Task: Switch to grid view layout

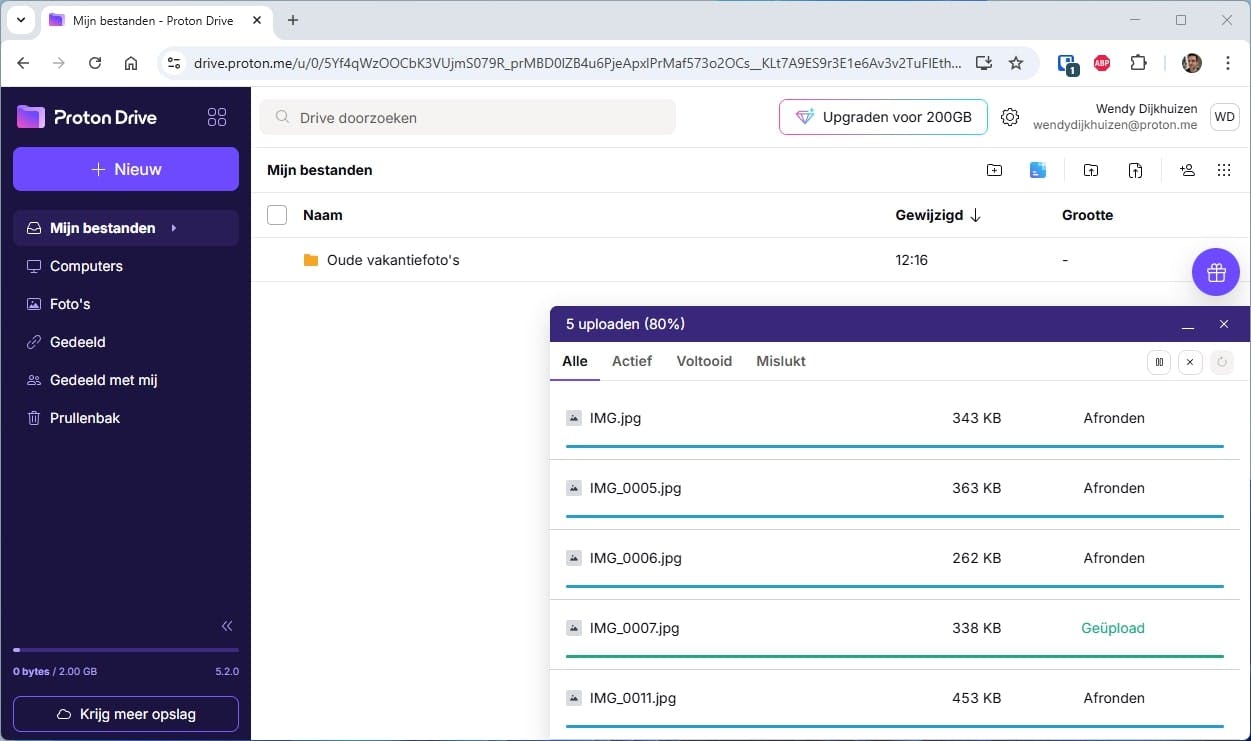Action: pos(1224,170)
